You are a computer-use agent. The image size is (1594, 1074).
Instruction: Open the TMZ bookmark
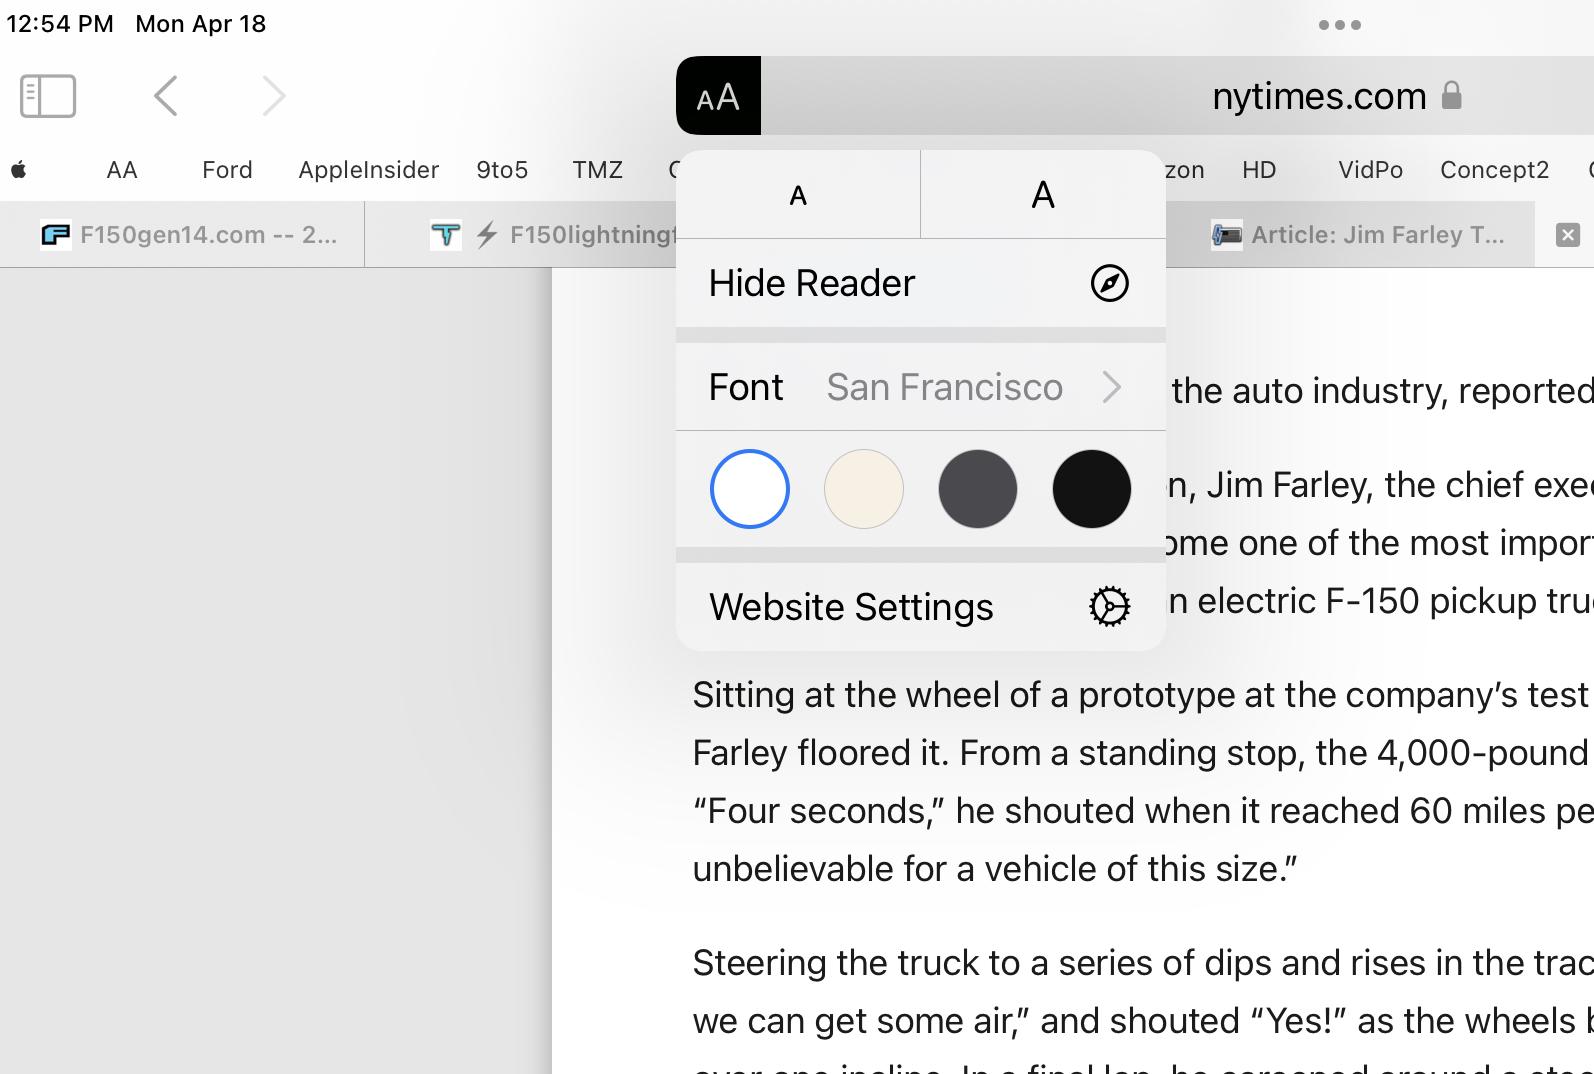[598, 170]
